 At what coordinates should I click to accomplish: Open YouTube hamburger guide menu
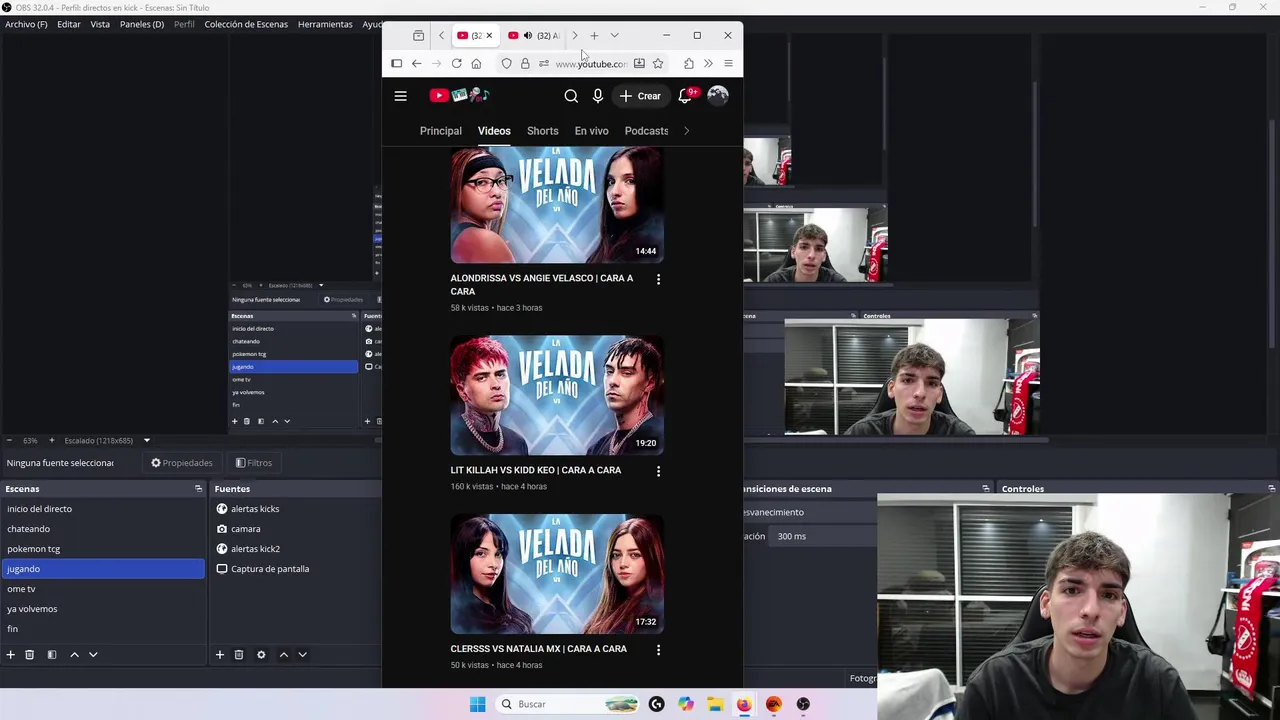[400, 96]
